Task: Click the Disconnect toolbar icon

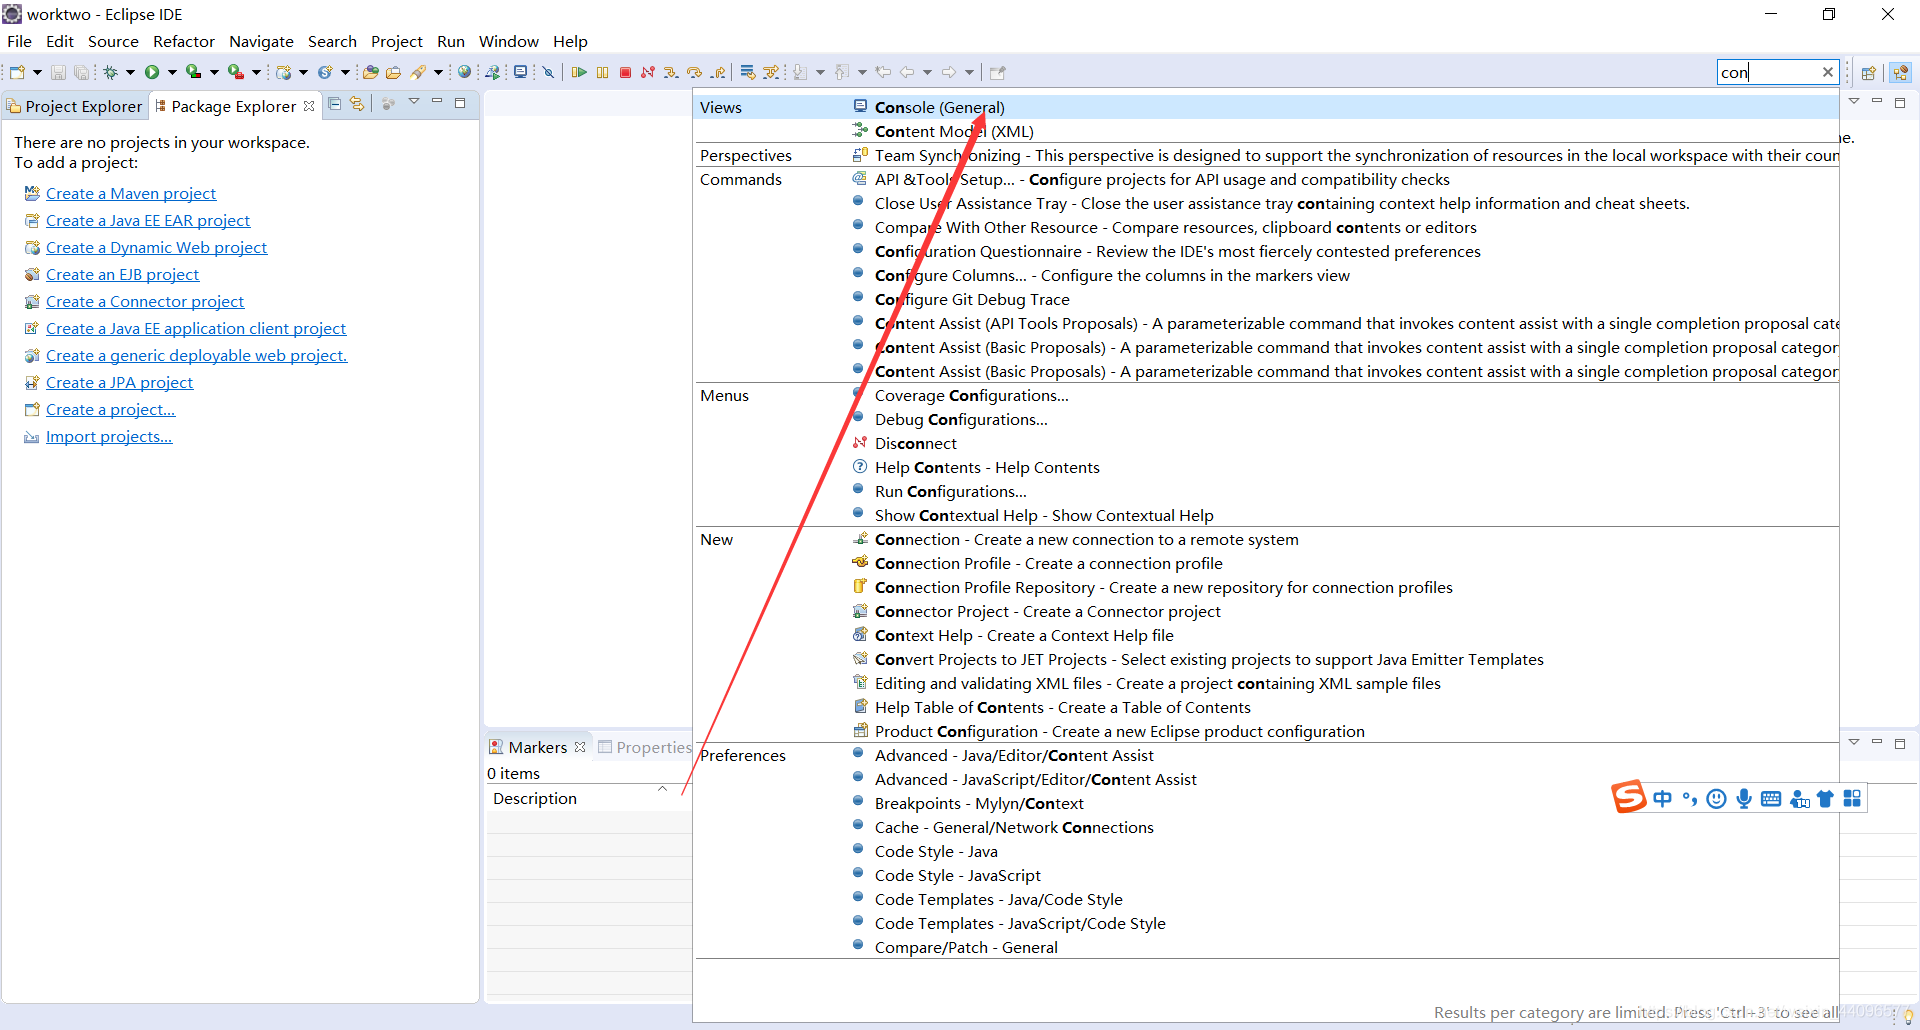Action: pyautogui.click(x=648, y=72)
